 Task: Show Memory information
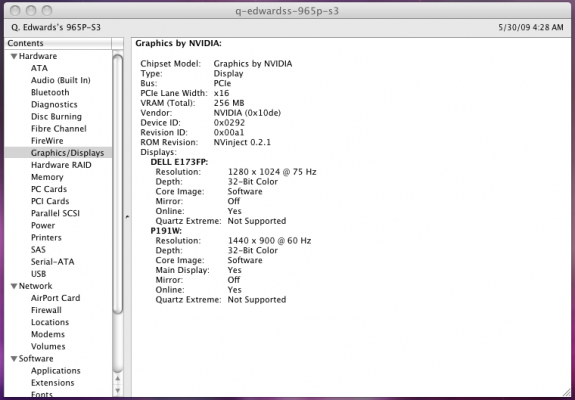coord(47,177)
